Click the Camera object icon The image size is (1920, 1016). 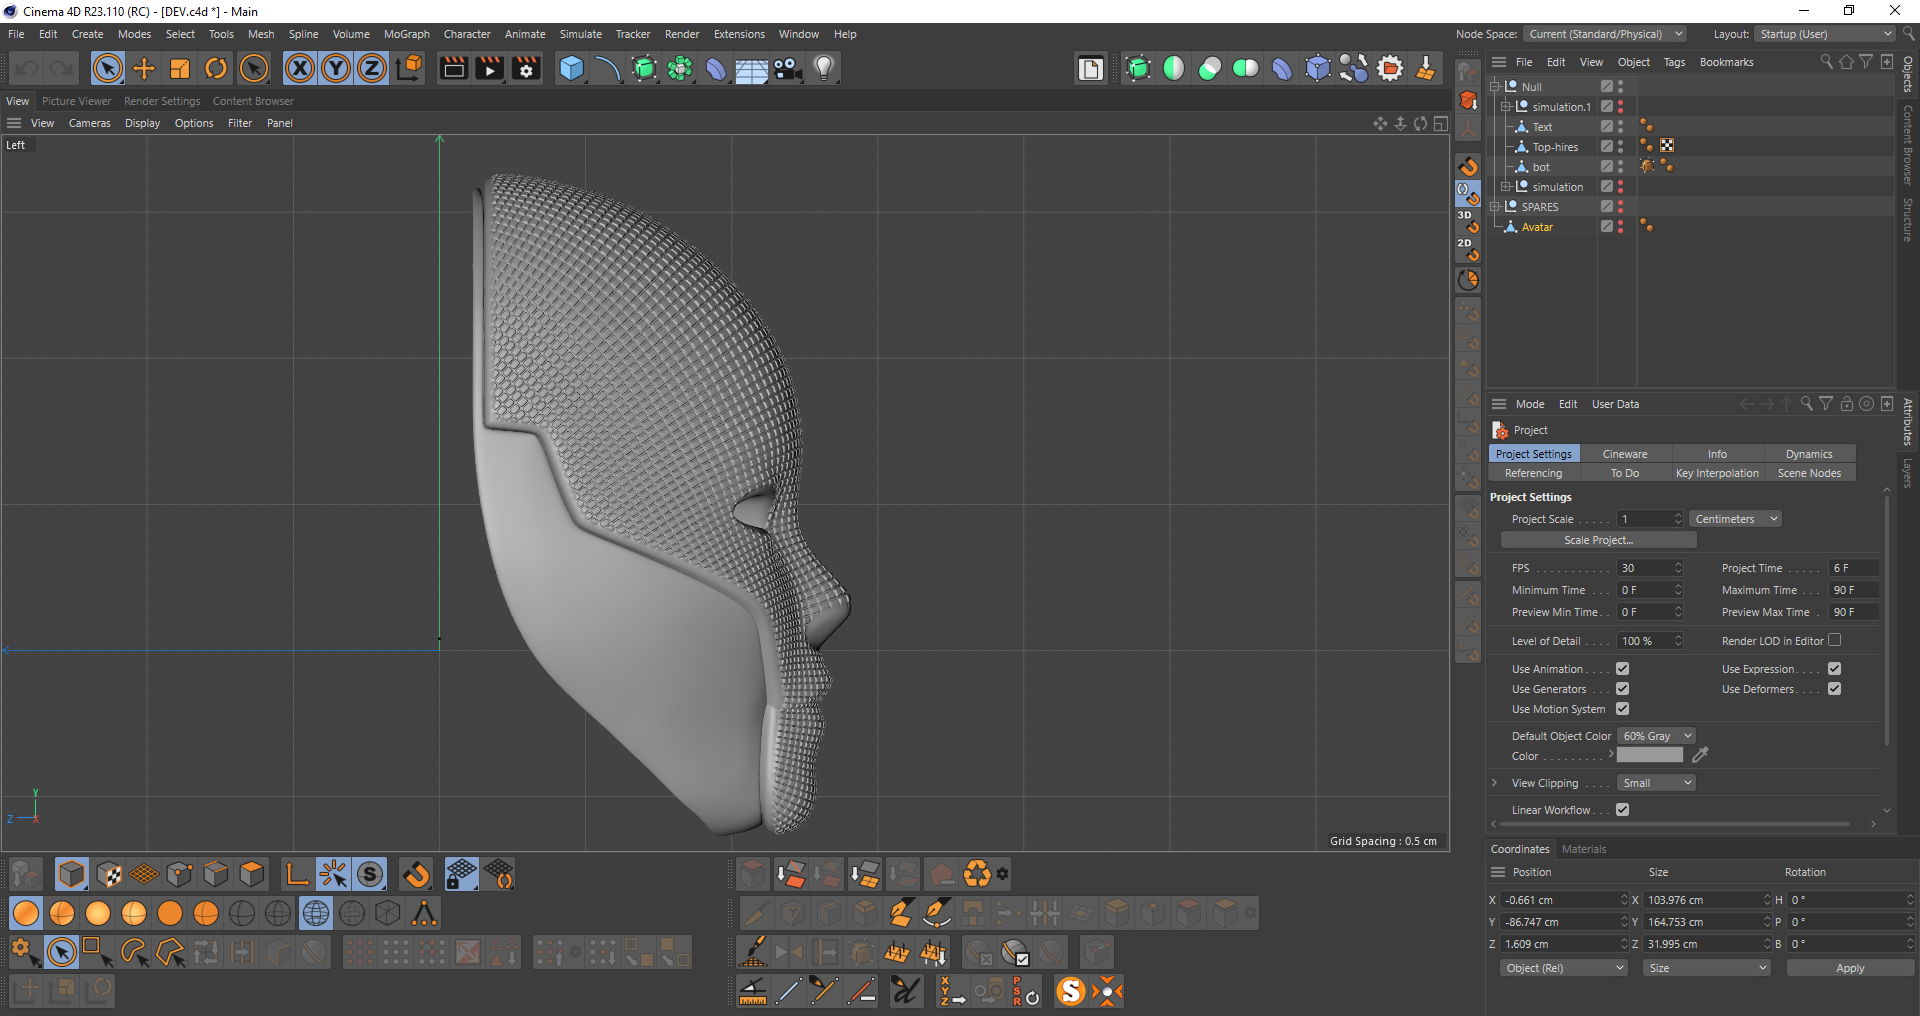tap(788, 68)
